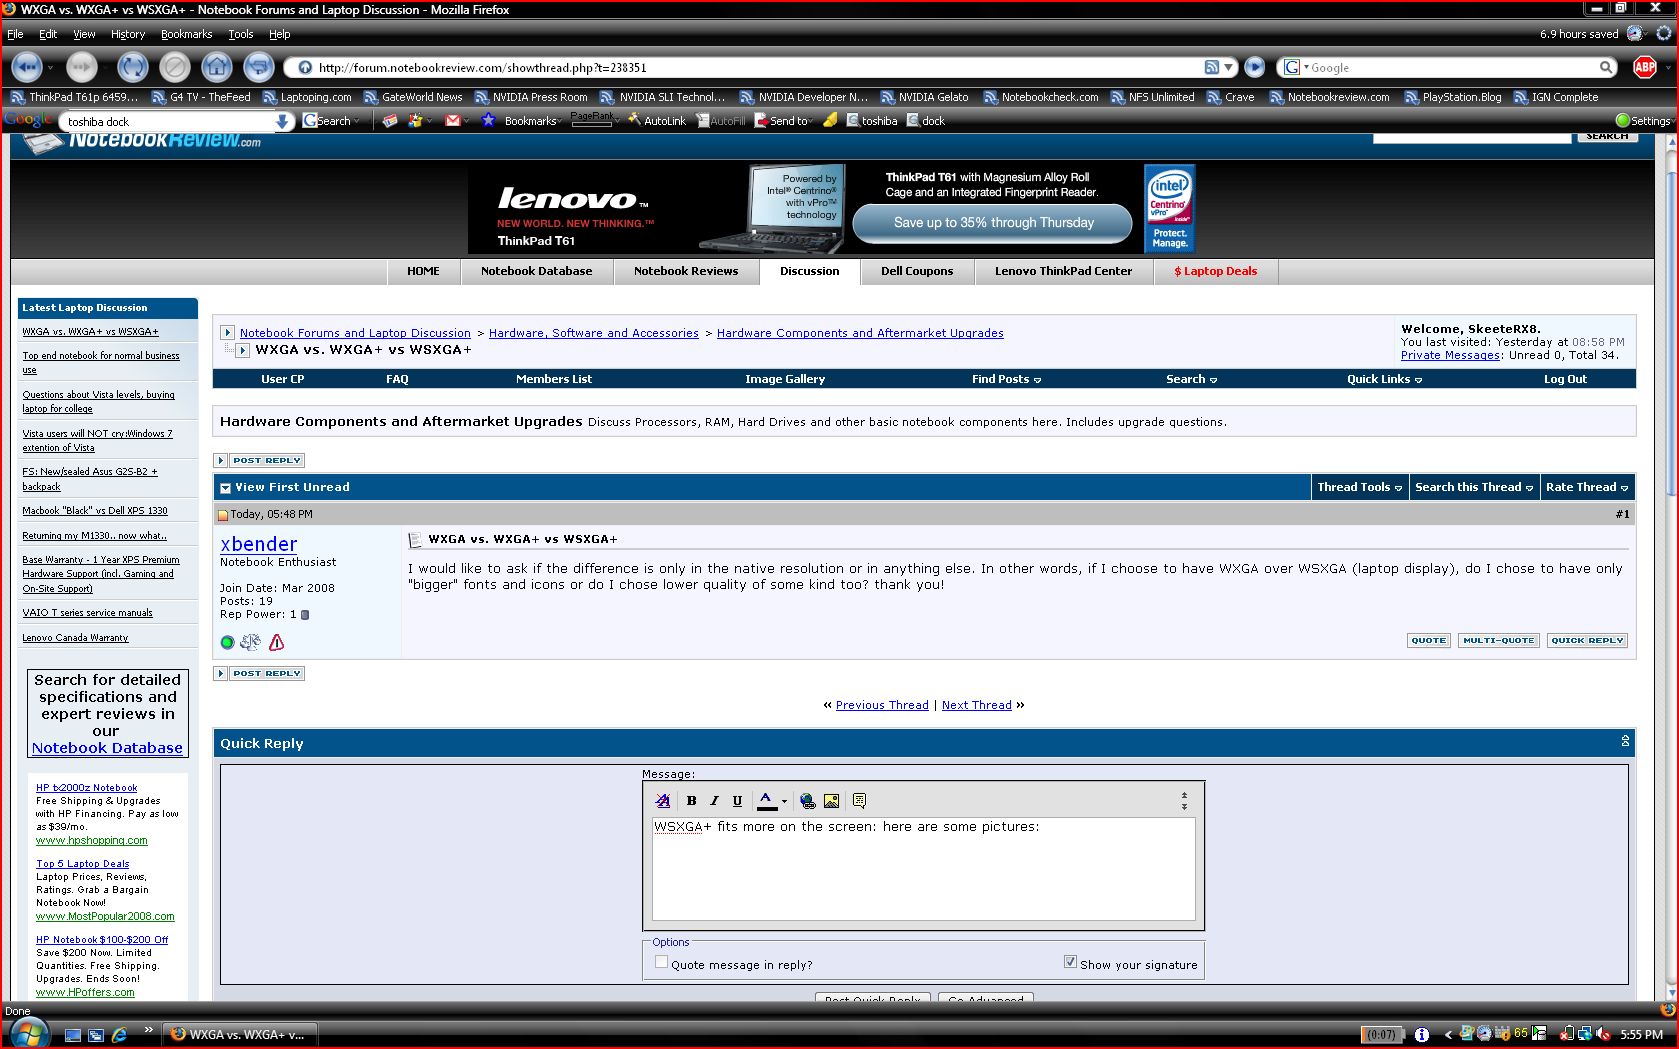Follow the Previous Thread link

coord(882,705)
